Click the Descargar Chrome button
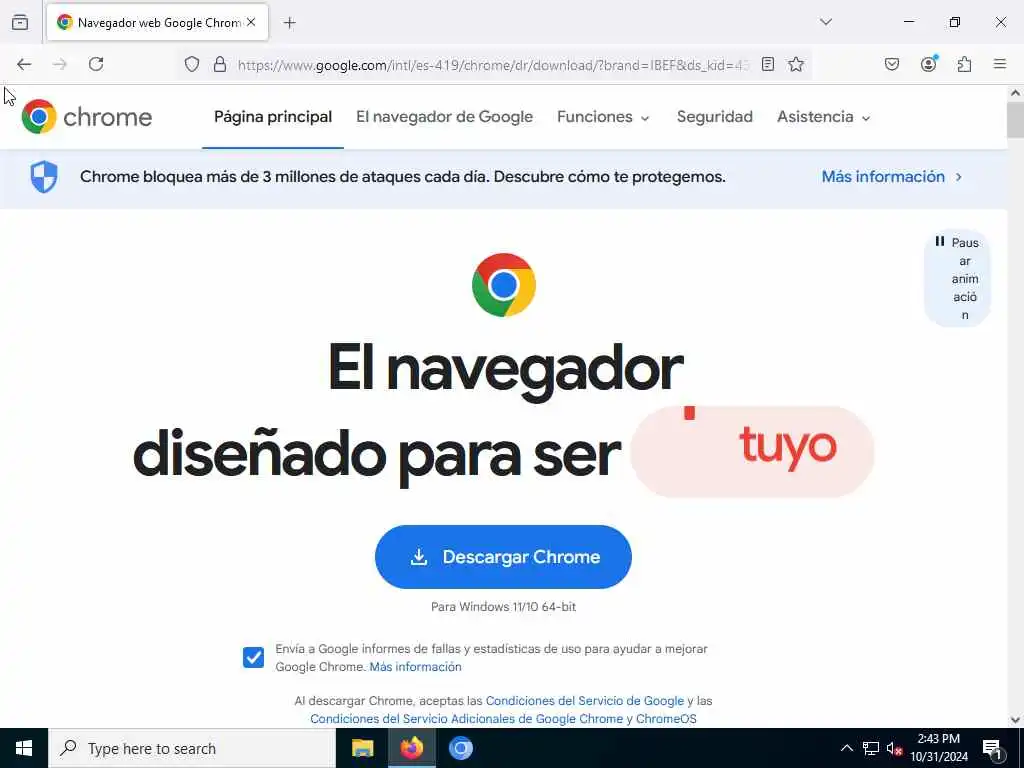The image size is (1024, 768). point(503,557)
